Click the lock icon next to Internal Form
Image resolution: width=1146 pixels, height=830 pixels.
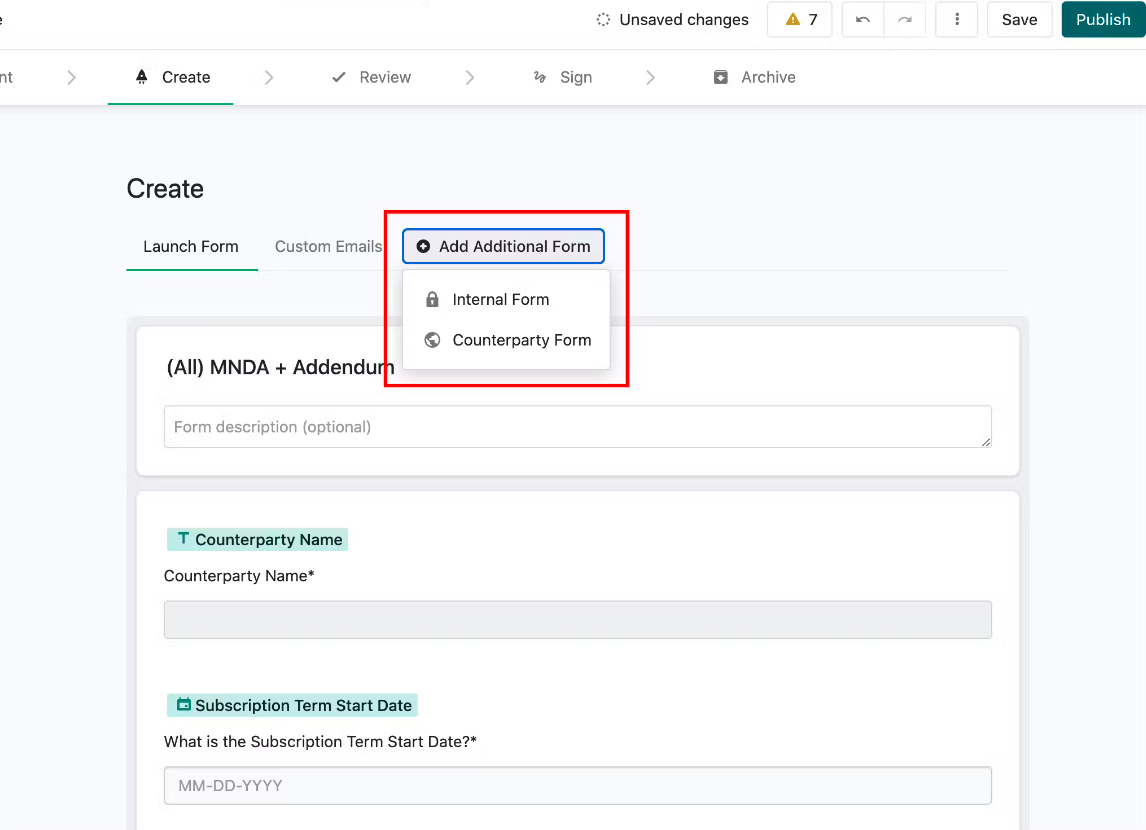432,300
